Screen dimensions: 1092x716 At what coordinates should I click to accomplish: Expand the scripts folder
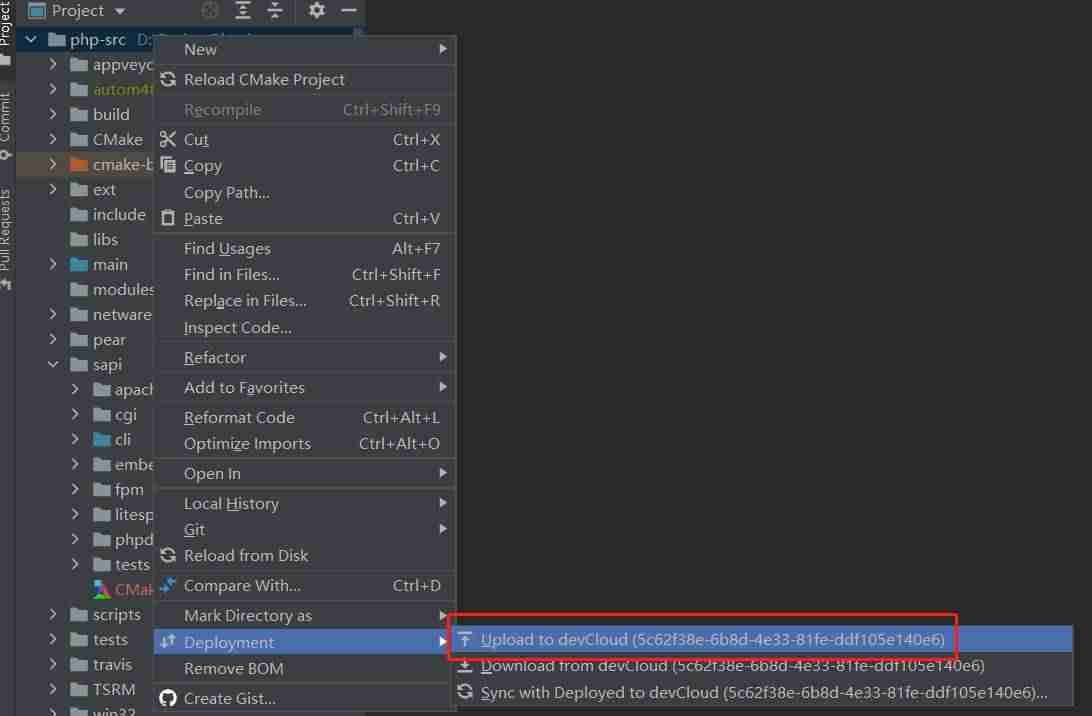click(53, 614)
